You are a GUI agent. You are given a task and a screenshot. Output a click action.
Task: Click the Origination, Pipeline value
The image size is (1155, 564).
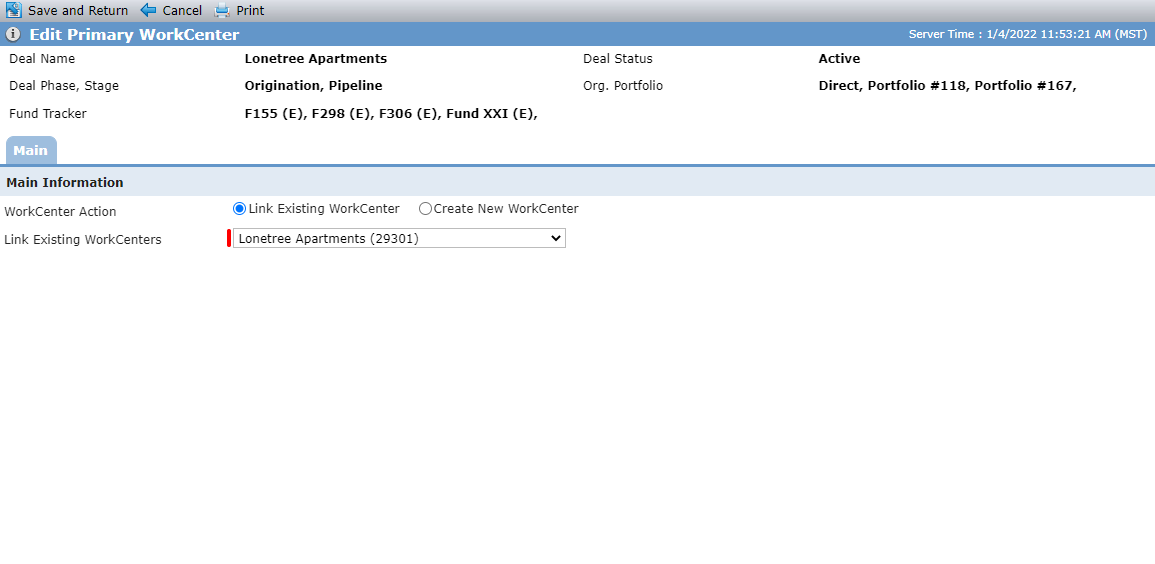point(313,86)
